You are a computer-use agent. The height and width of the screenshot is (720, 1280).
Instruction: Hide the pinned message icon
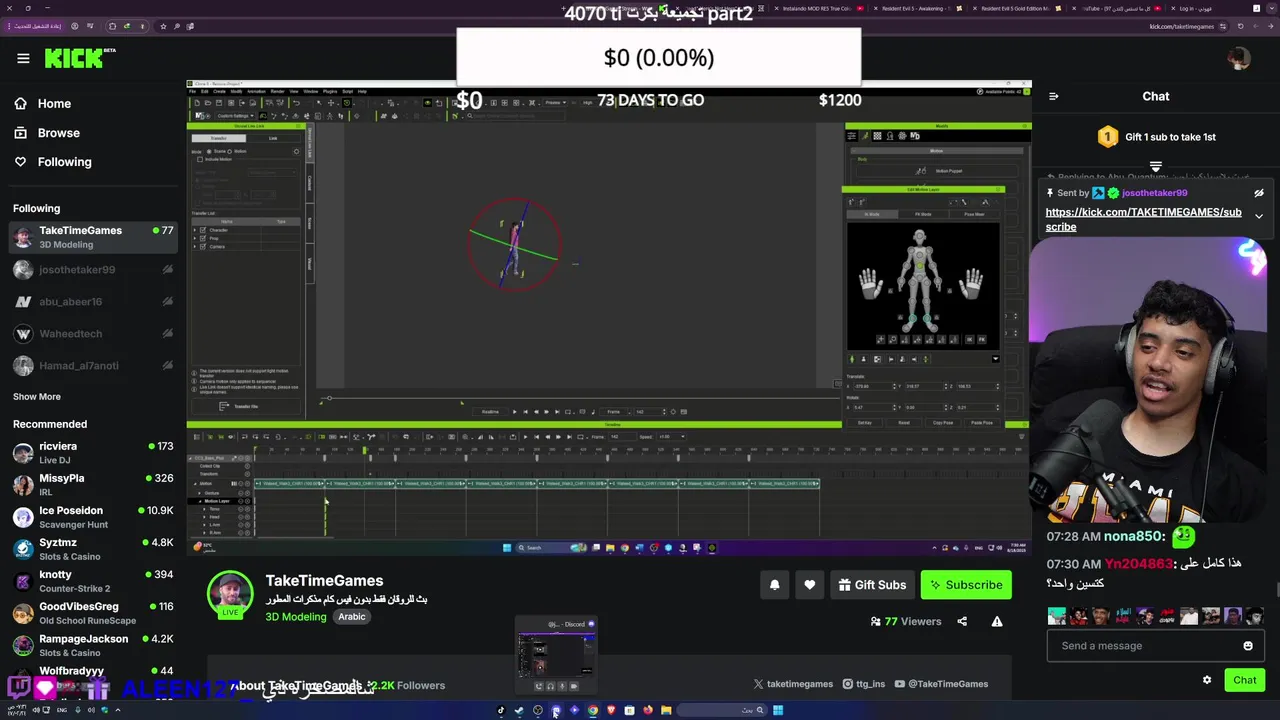click(x=1259, y=193)
